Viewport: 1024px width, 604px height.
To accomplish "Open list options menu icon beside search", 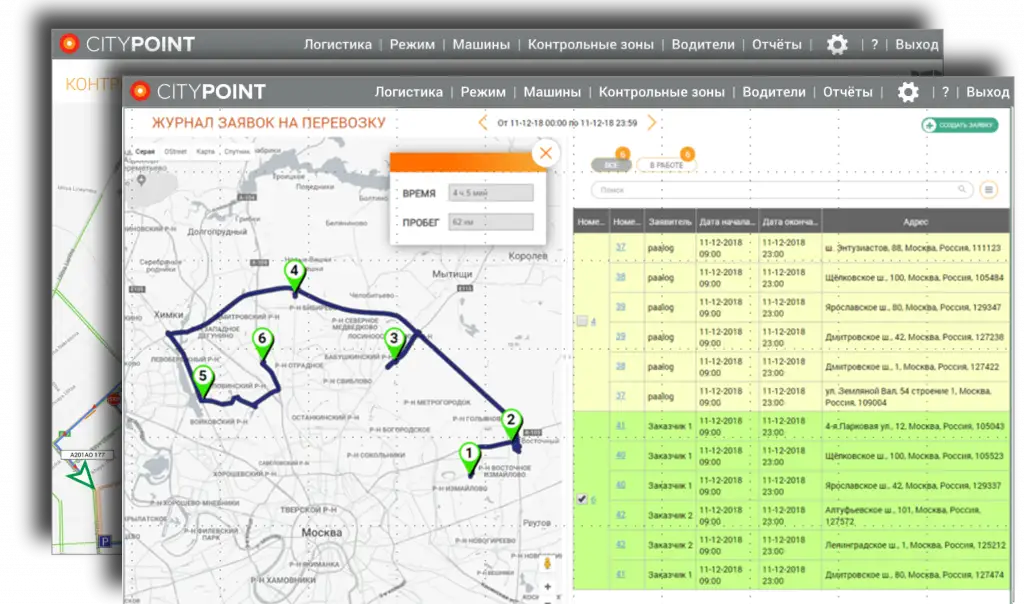I will tap(988, 189).
